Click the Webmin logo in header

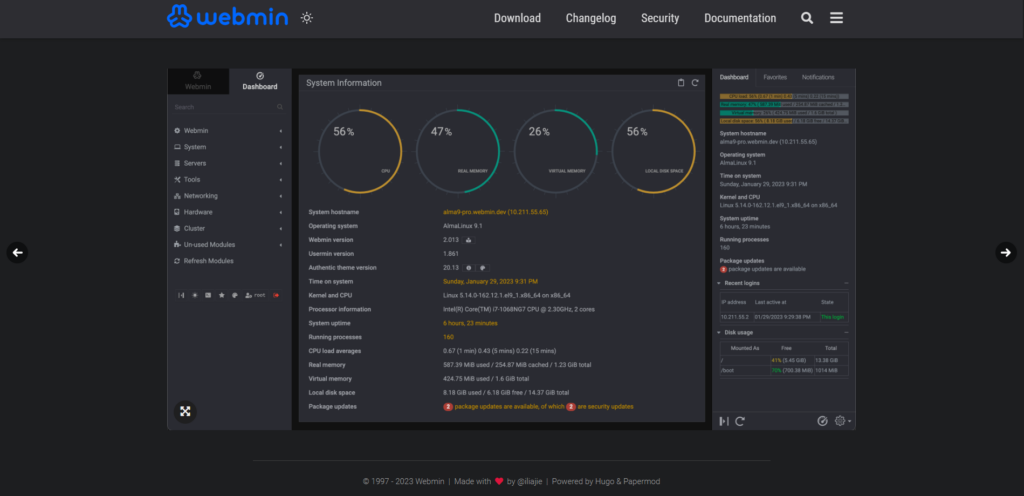[227, 17]
